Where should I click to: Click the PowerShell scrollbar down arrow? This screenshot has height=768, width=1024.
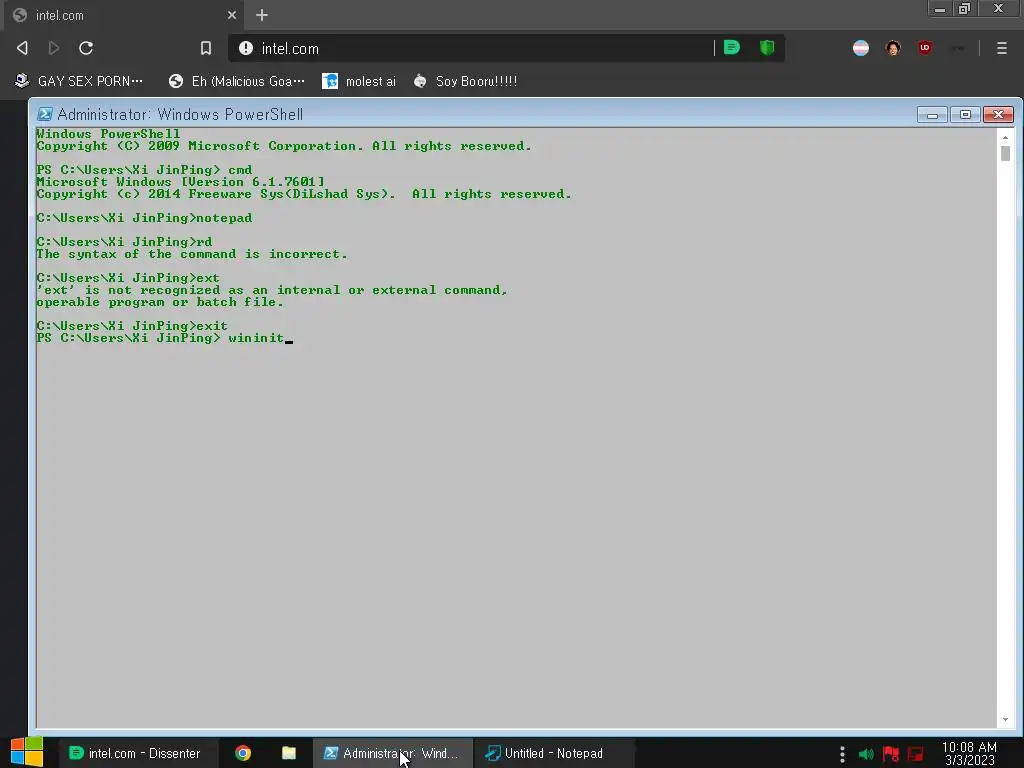tap(1005, 720)
